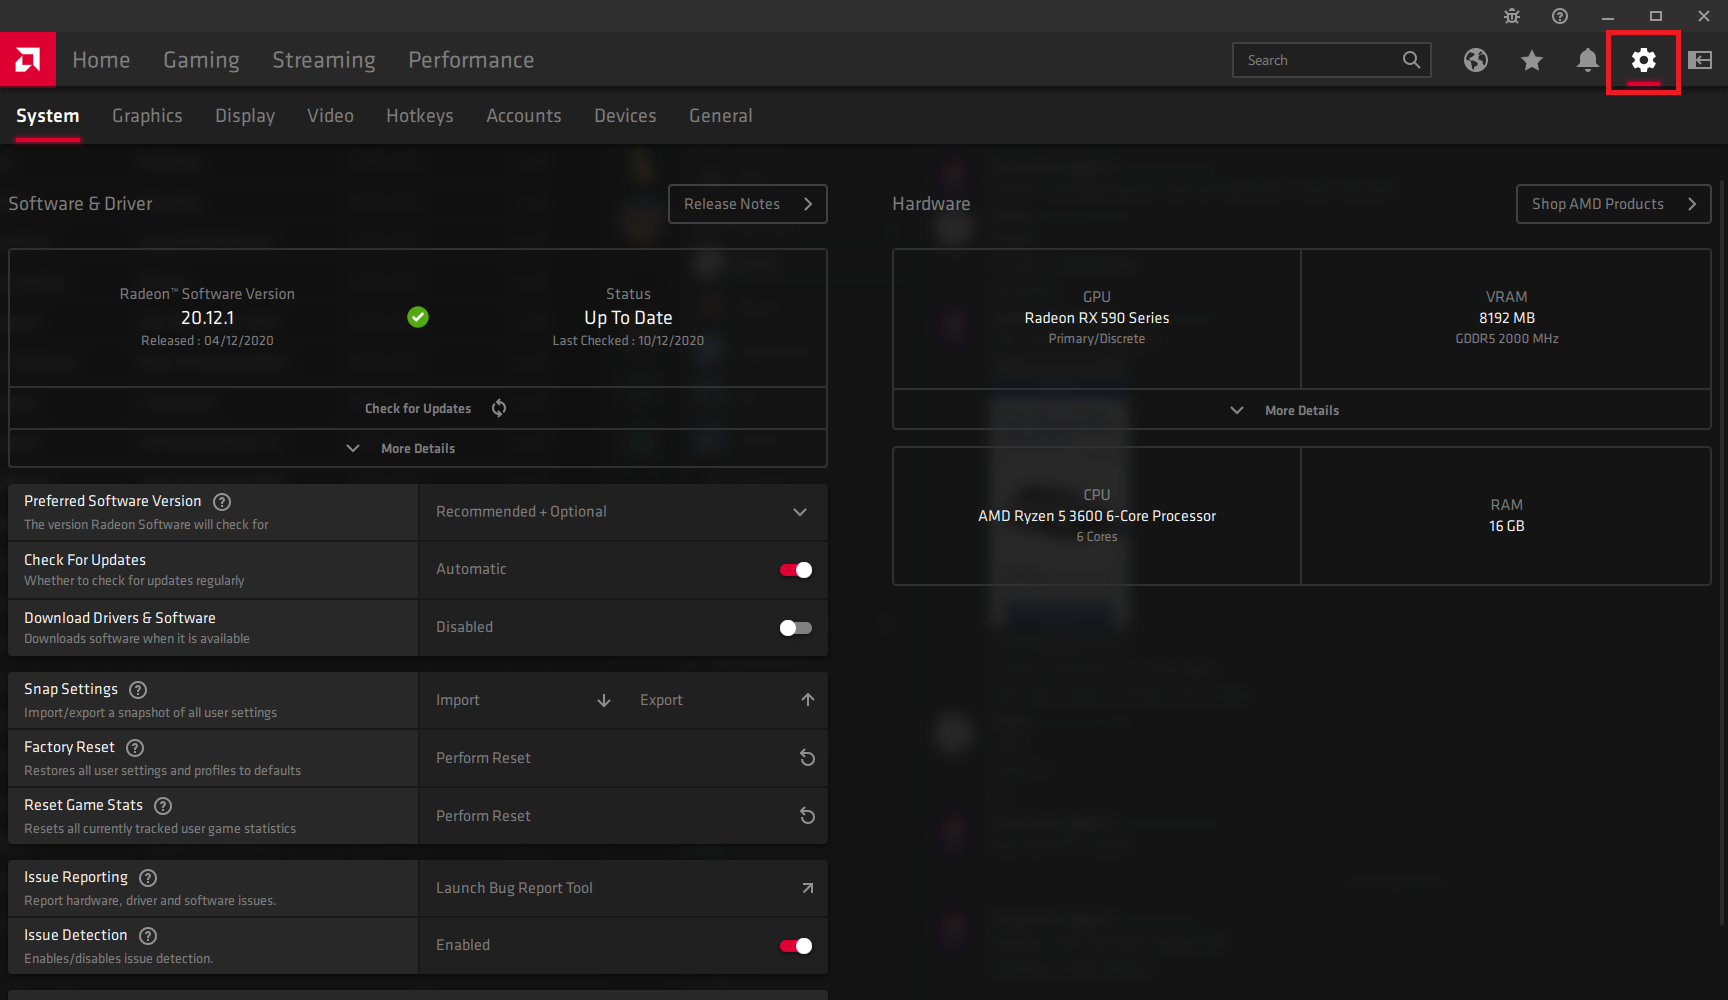The height and width of the screenshot is (1000, 1728).
Task: Switch to the Graphics tab
Action: 147,116
